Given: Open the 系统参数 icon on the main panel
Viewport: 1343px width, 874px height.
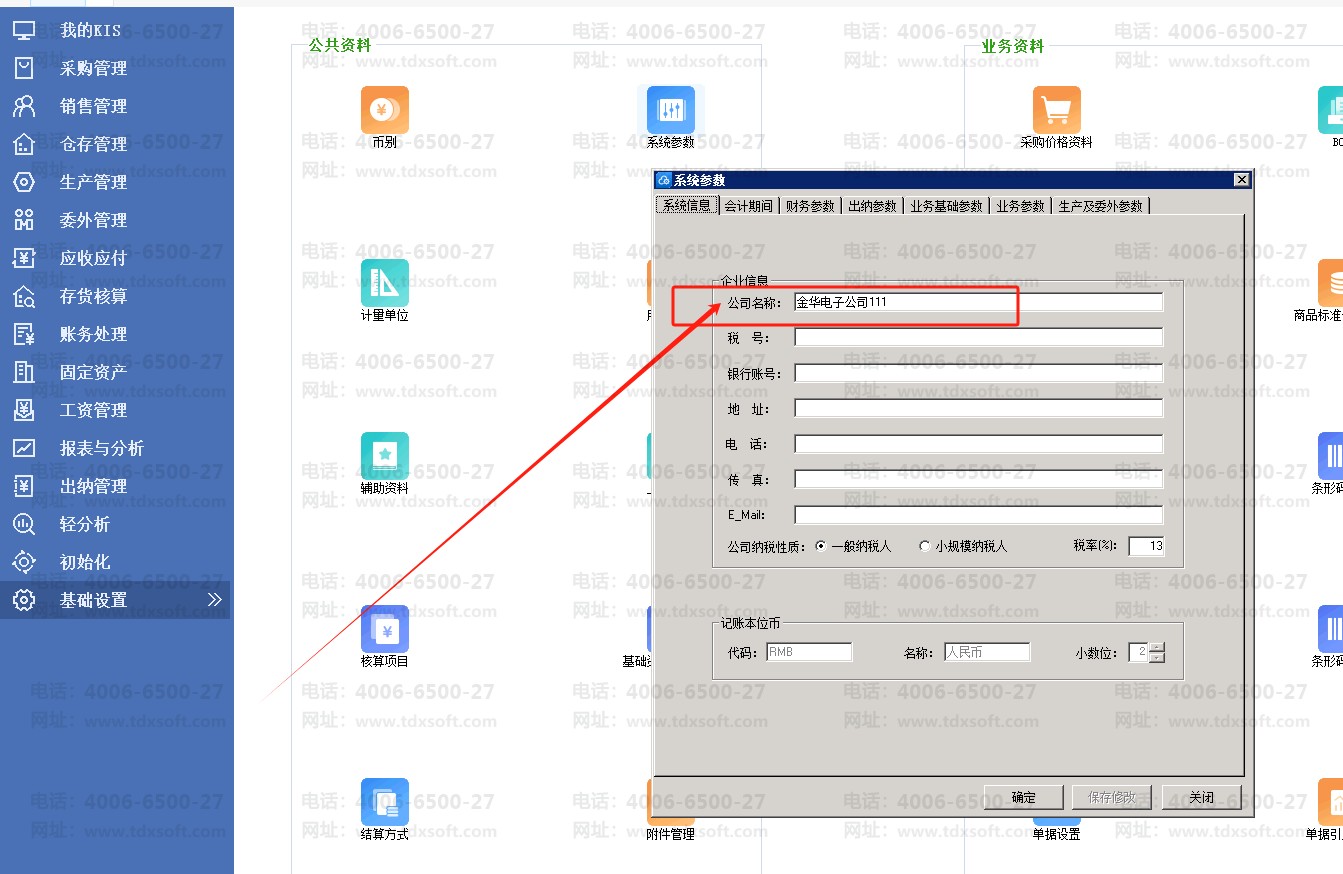Looking at the screenshot, I should click(671, 110).
